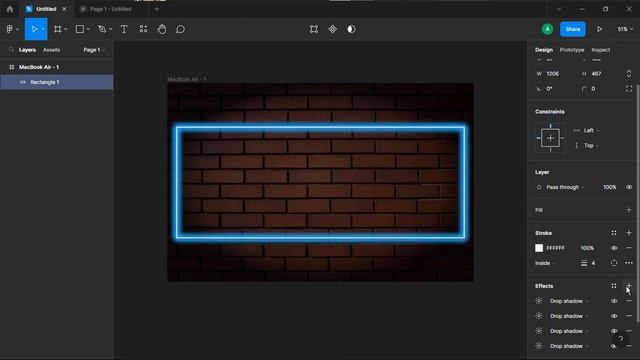640x360 pixels.
Task: Click the Share button
Action: [573, 29]
